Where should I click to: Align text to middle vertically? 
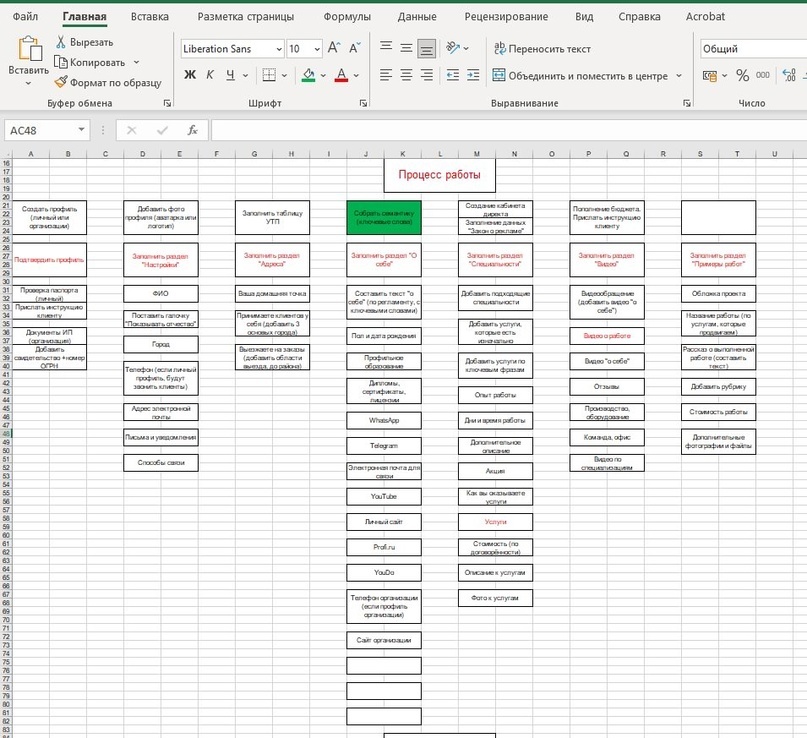click(x=406, y=48)
